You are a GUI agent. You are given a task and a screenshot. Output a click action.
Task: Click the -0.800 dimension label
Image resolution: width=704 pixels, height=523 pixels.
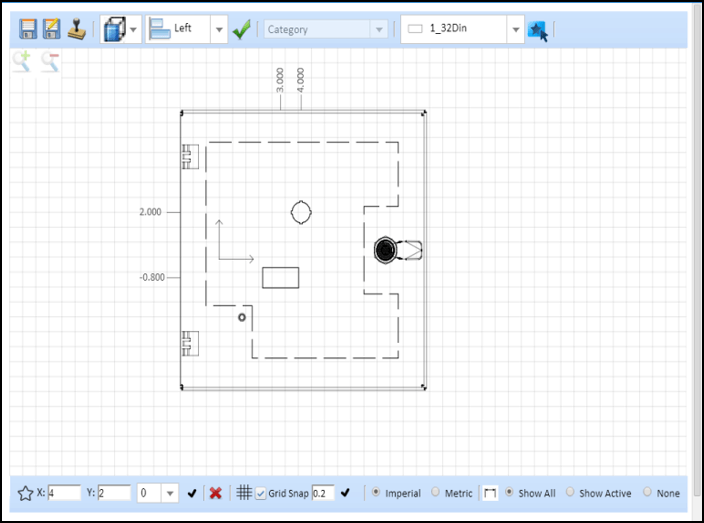pyautogui.click(x=152, y=277)
